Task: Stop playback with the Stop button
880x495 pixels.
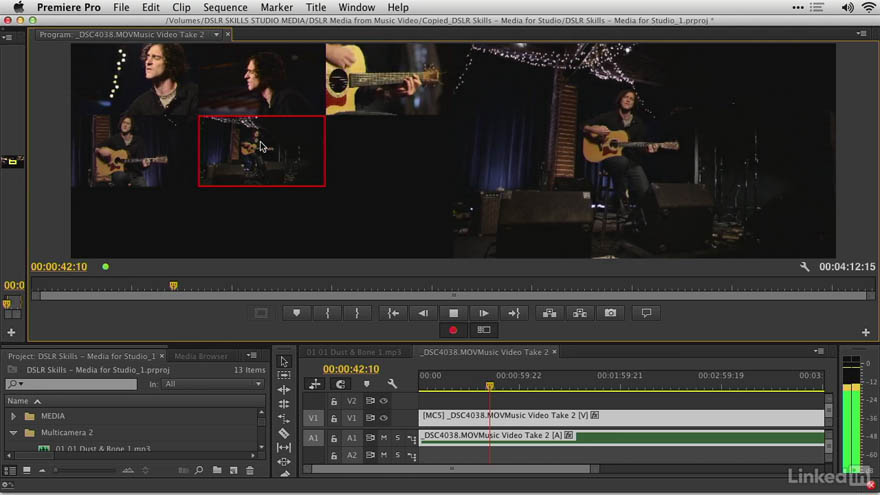Action: pos(453,313)
